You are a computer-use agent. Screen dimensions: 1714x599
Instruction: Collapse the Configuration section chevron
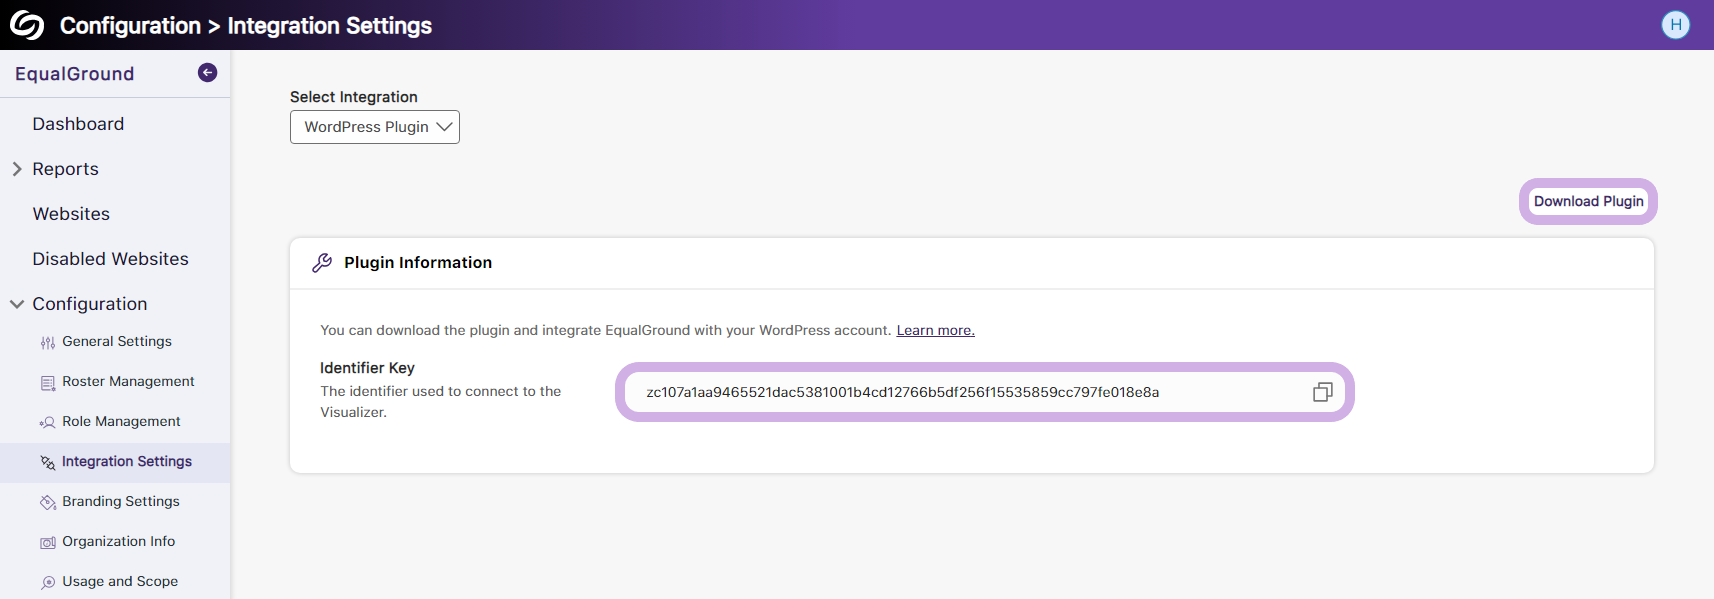point(17,304)
